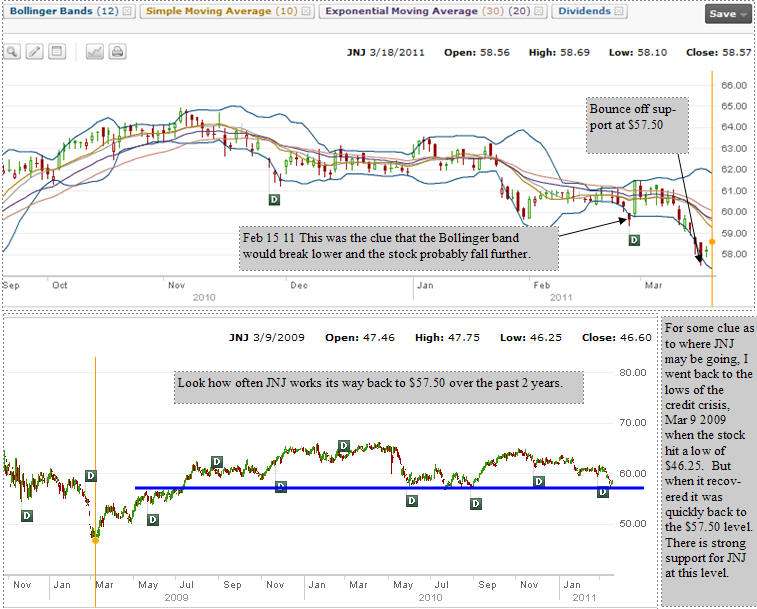Click the Dividends indicator label
Viewport: 757px width, 609px height.
point(585,11)
